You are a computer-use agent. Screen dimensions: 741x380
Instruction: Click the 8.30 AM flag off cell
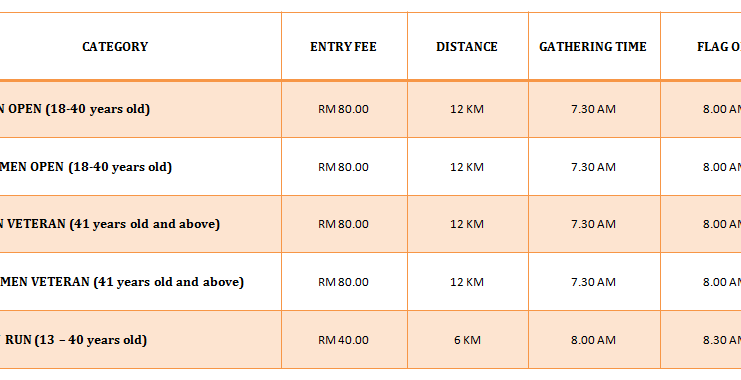(722, 340)
